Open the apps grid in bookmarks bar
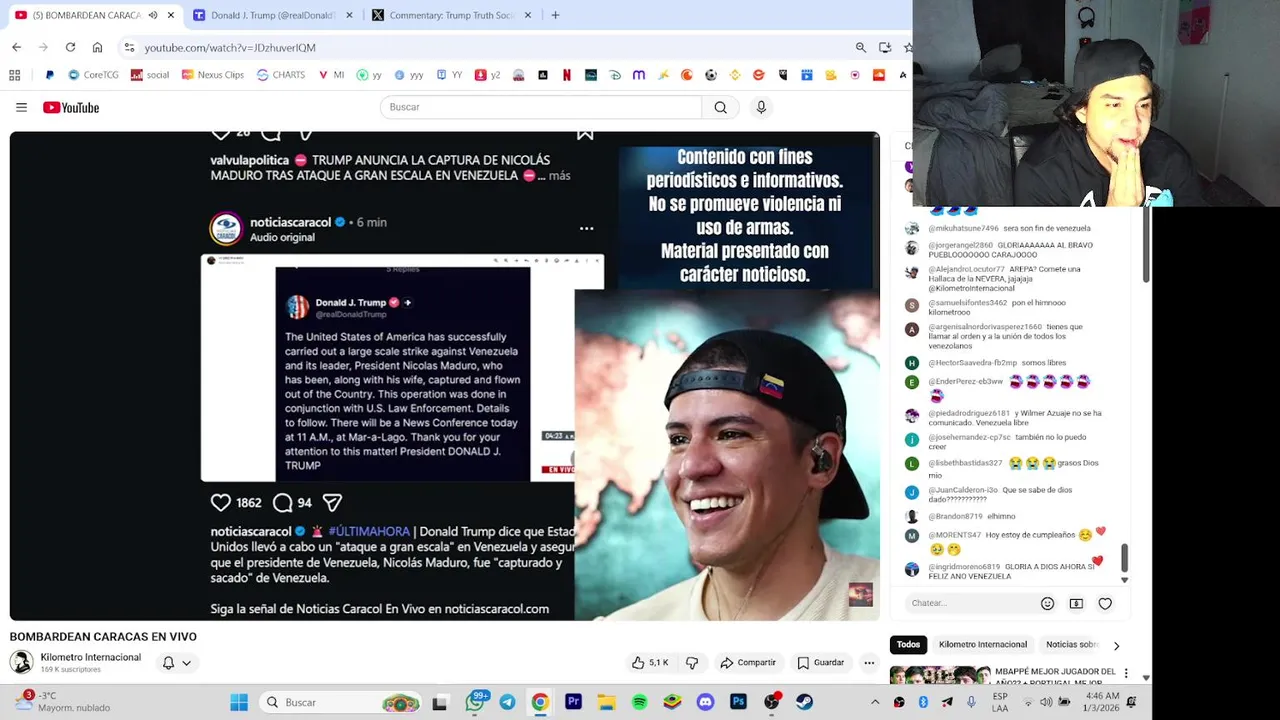 pos(14,75)
